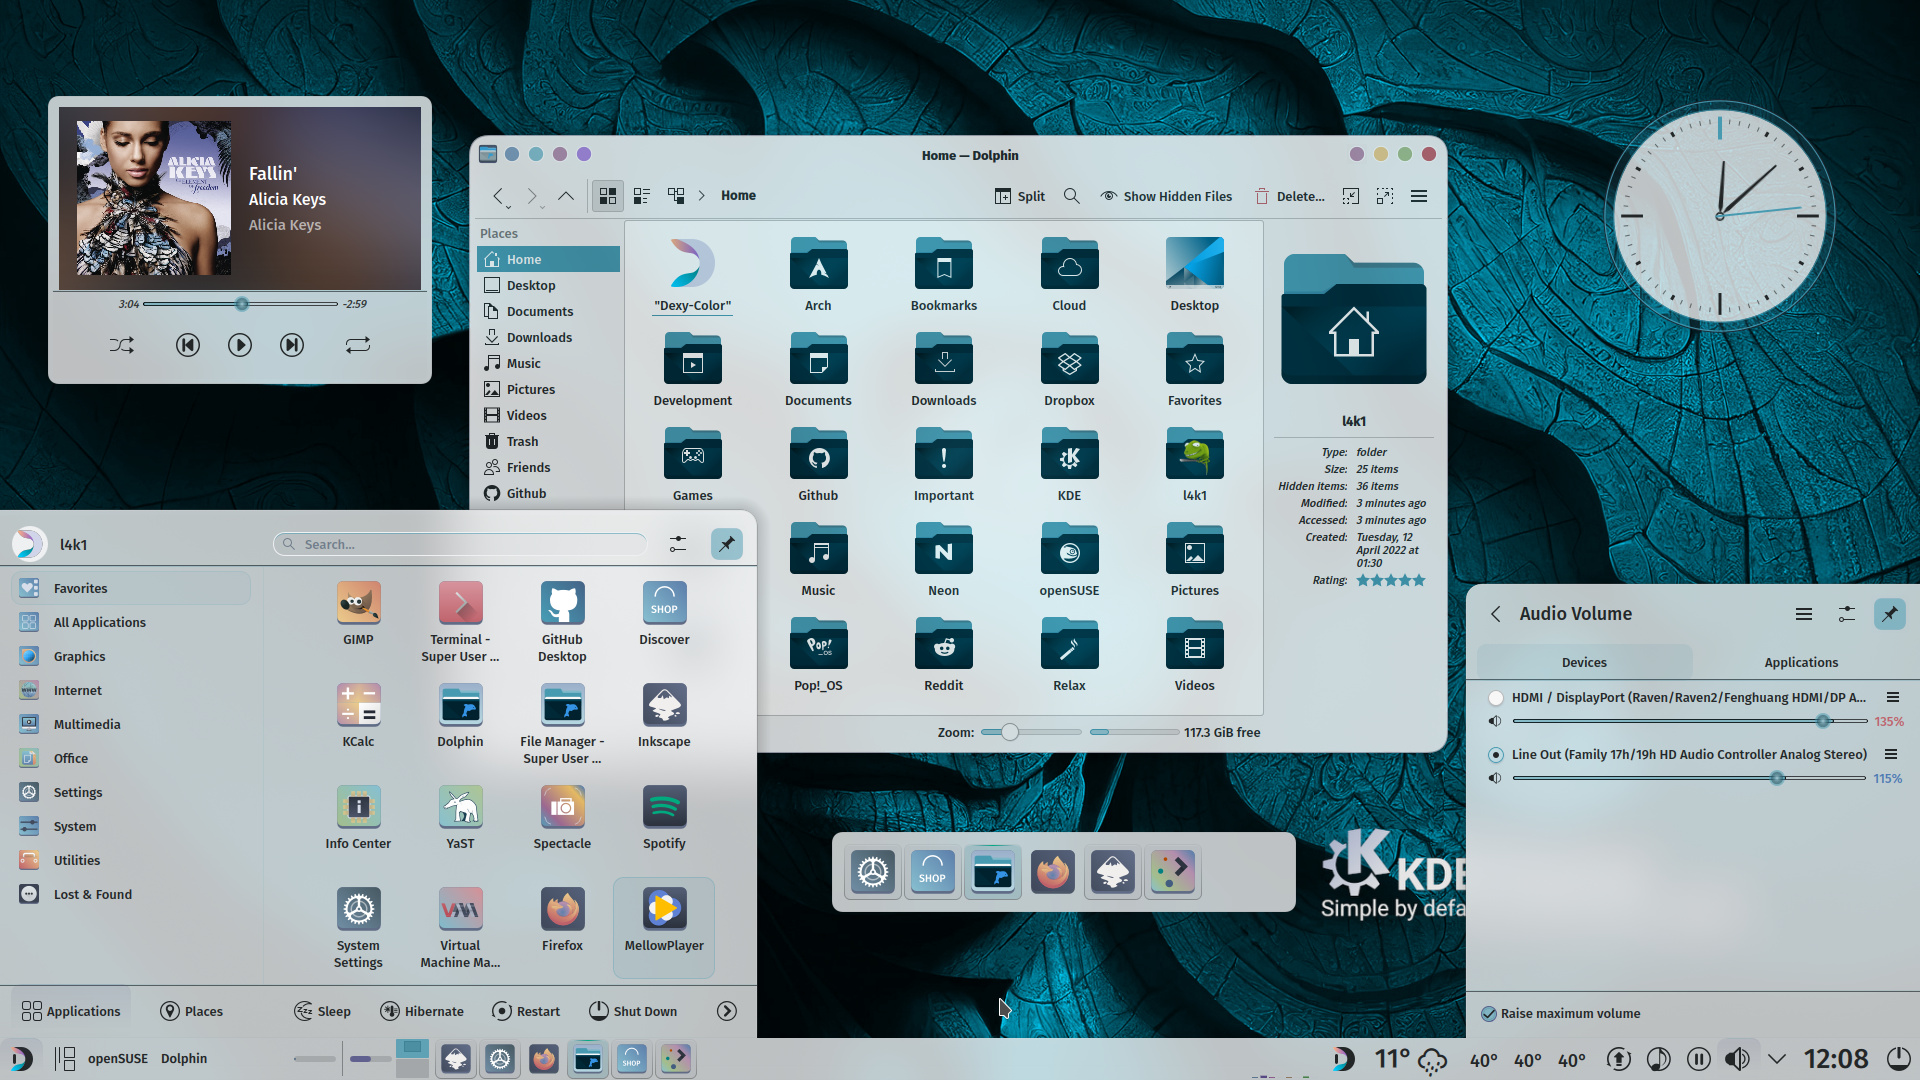Screen dimensions: 1920x1080
Task: Open the Dolphin search icon
Action: (x=1072, y=196)
